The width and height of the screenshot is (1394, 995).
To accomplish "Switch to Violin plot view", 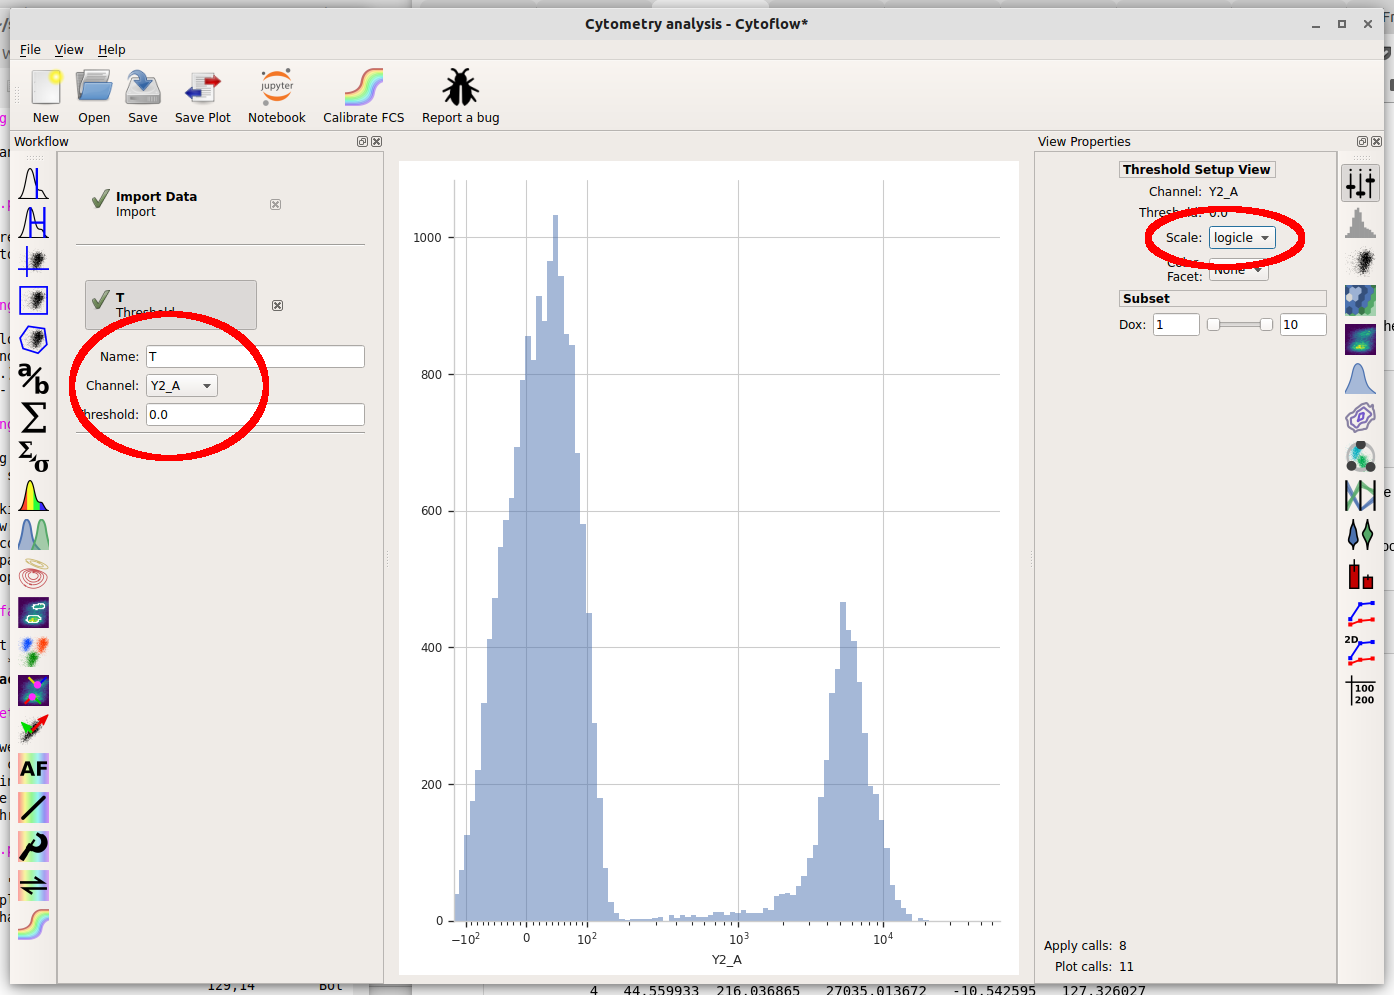I will pyautogui.click(x=1360, y=534).
